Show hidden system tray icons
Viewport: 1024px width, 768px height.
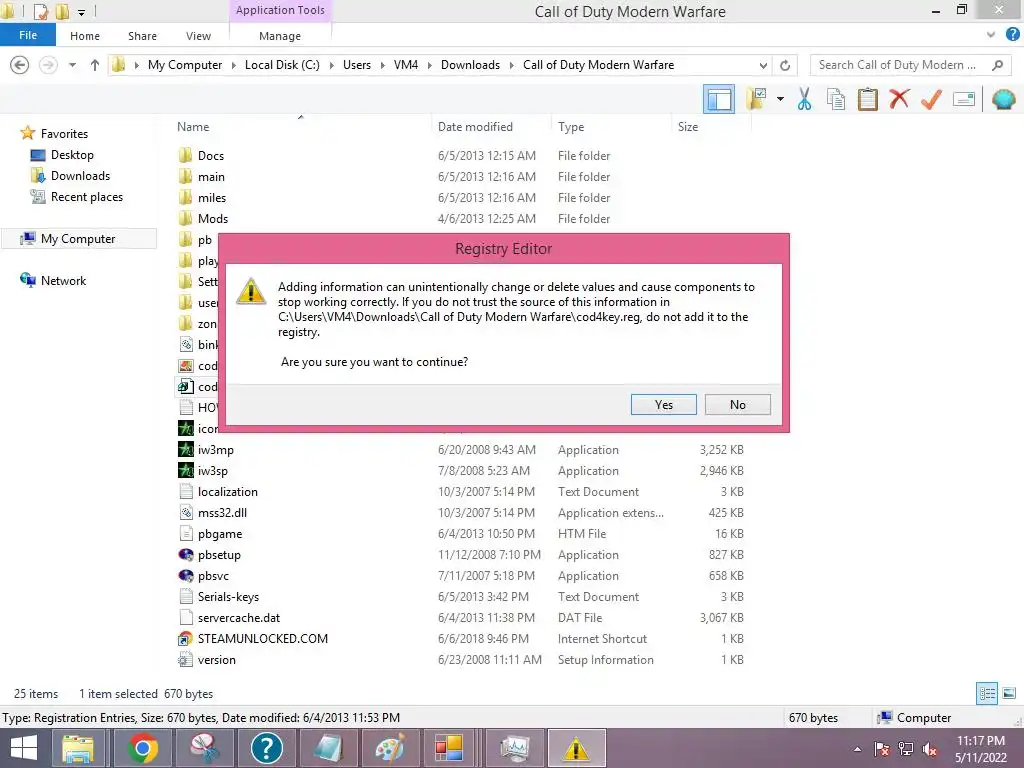(857, 749)
